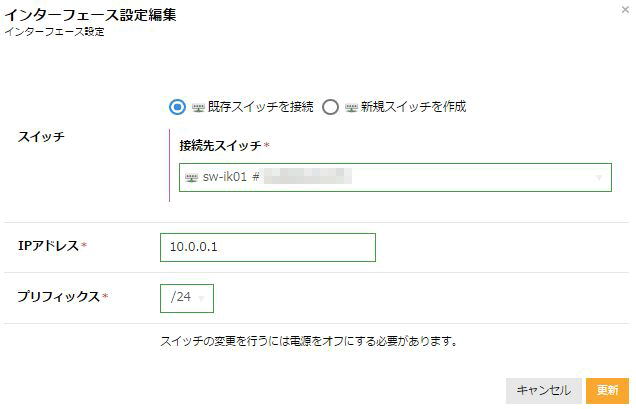Open the /24 prefix dropdown
The height and width of the screenshot is (409, 636).
186,297
